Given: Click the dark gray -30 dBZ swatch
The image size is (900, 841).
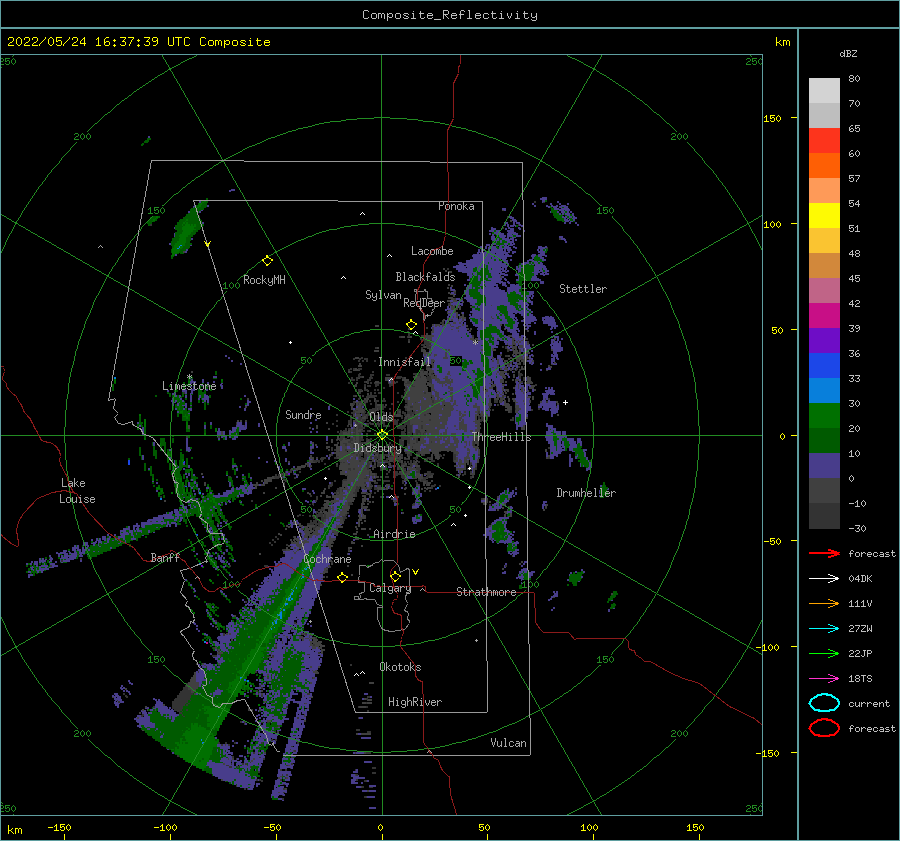Looking at the screenshot, I should coord(824,516).
